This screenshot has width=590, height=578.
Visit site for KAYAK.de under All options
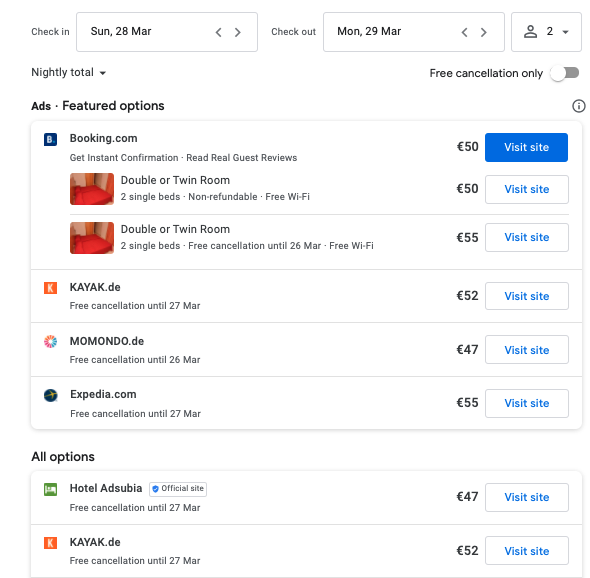pos(527,551)
